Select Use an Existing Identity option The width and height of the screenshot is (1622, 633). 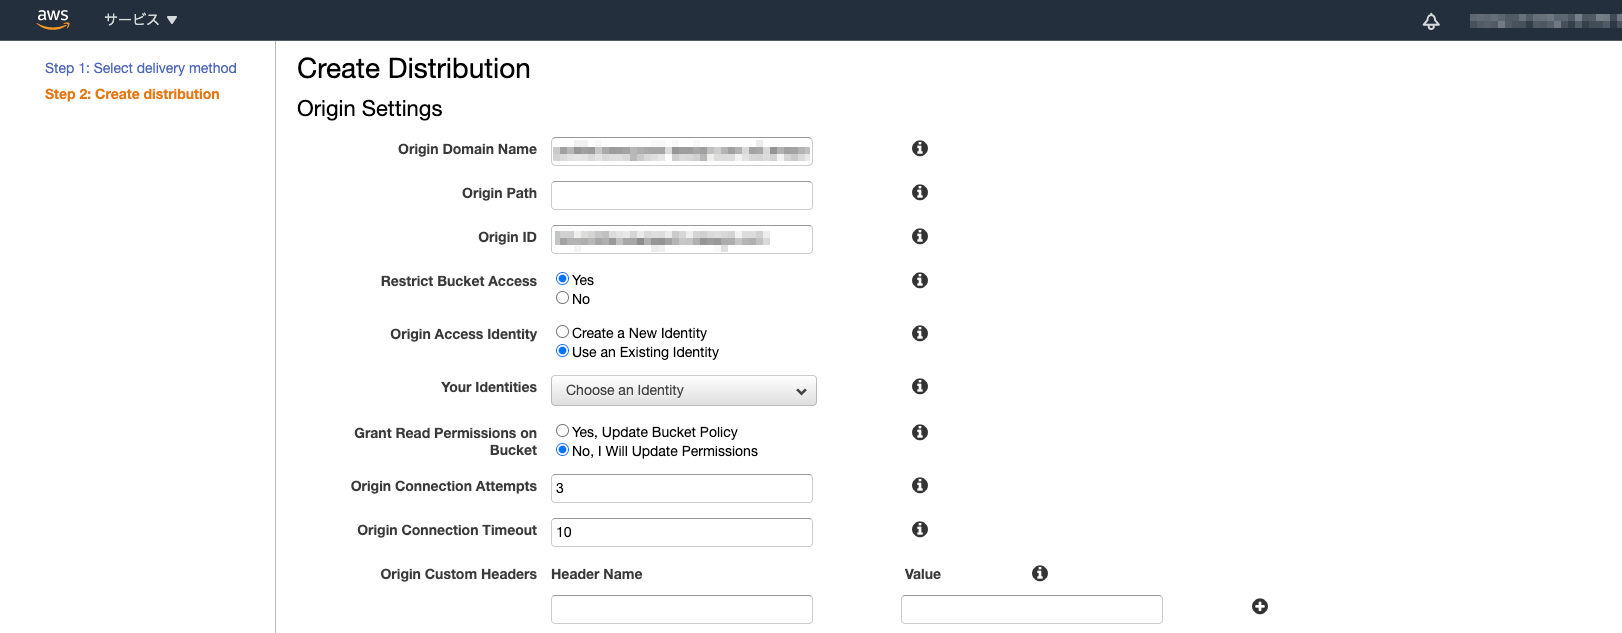point(563,351)
